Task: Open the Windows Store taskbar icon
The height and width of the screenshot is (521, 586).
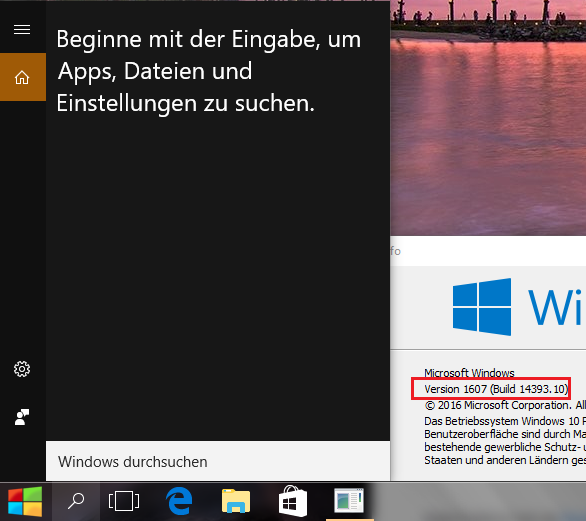Action: (293, 502)
